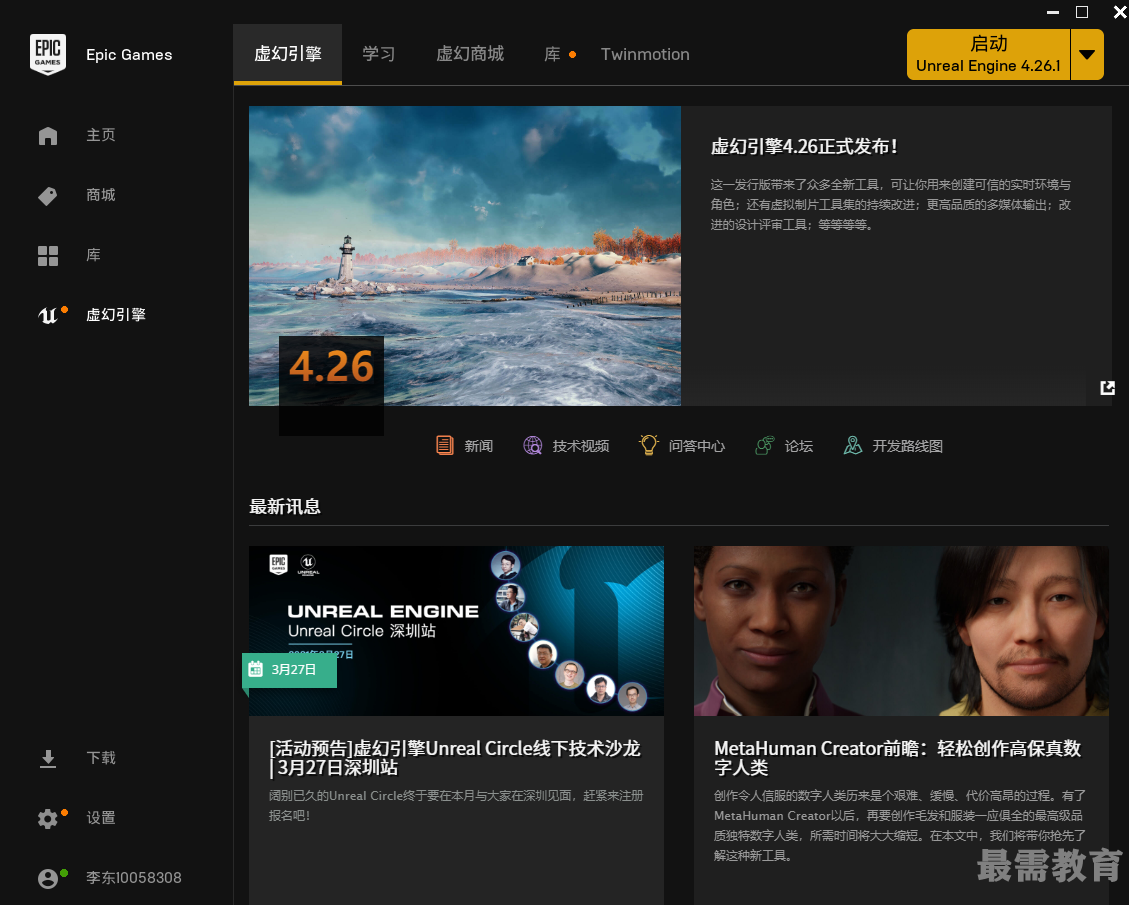Close the Epic Games launcher window
This screenshot has height=905, width=1129.
(1120, 12)
